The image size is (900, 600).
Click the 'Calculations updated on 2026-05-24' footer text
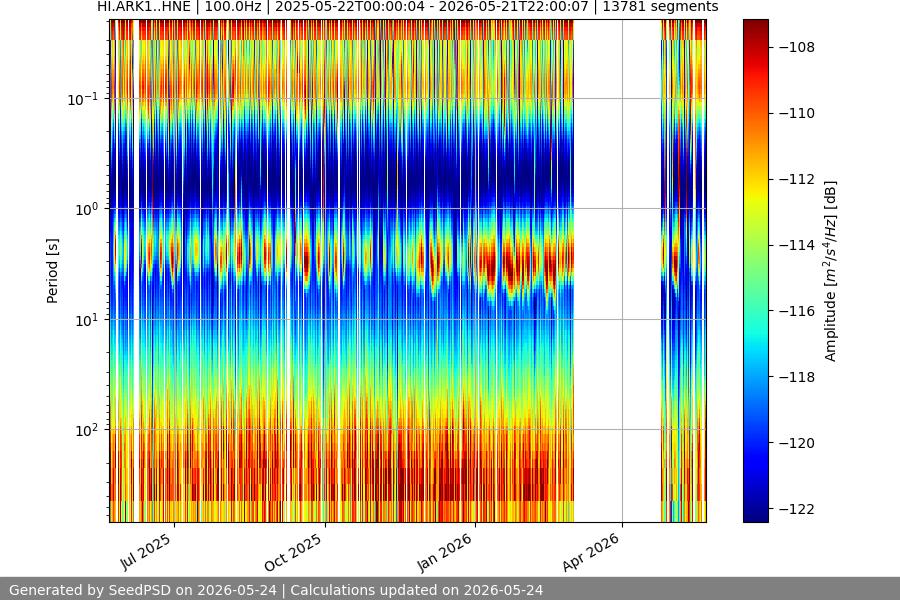(417, 590)
